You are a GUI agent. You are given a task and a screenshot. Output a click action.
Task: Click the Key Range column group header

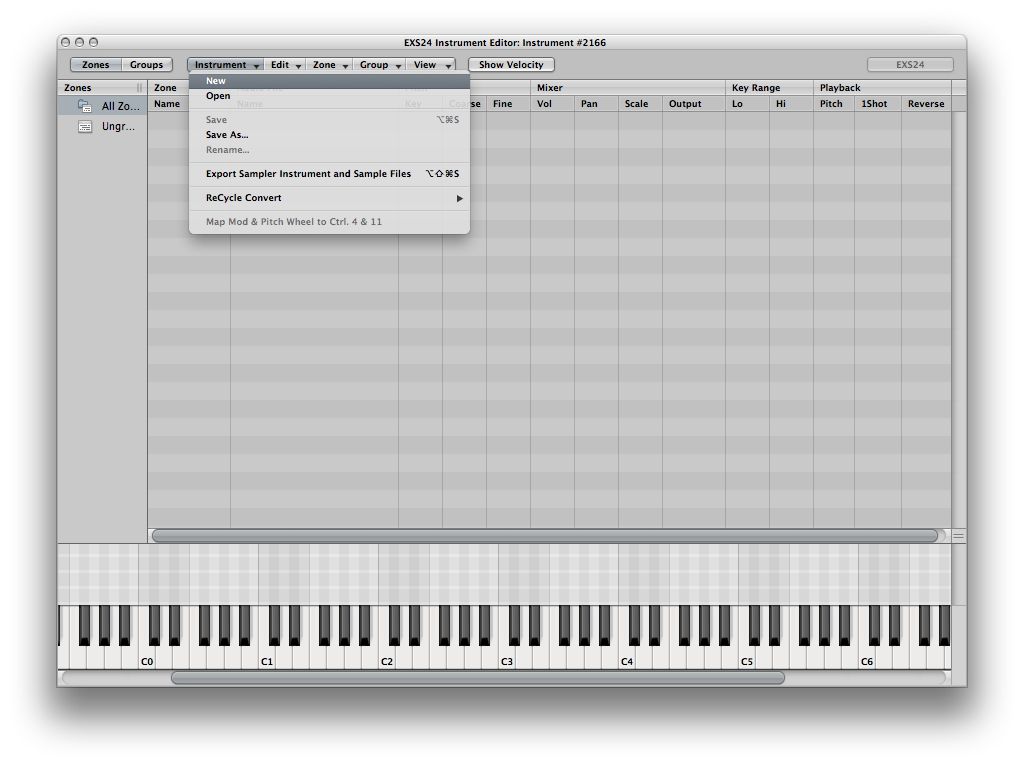coord(769,88)
